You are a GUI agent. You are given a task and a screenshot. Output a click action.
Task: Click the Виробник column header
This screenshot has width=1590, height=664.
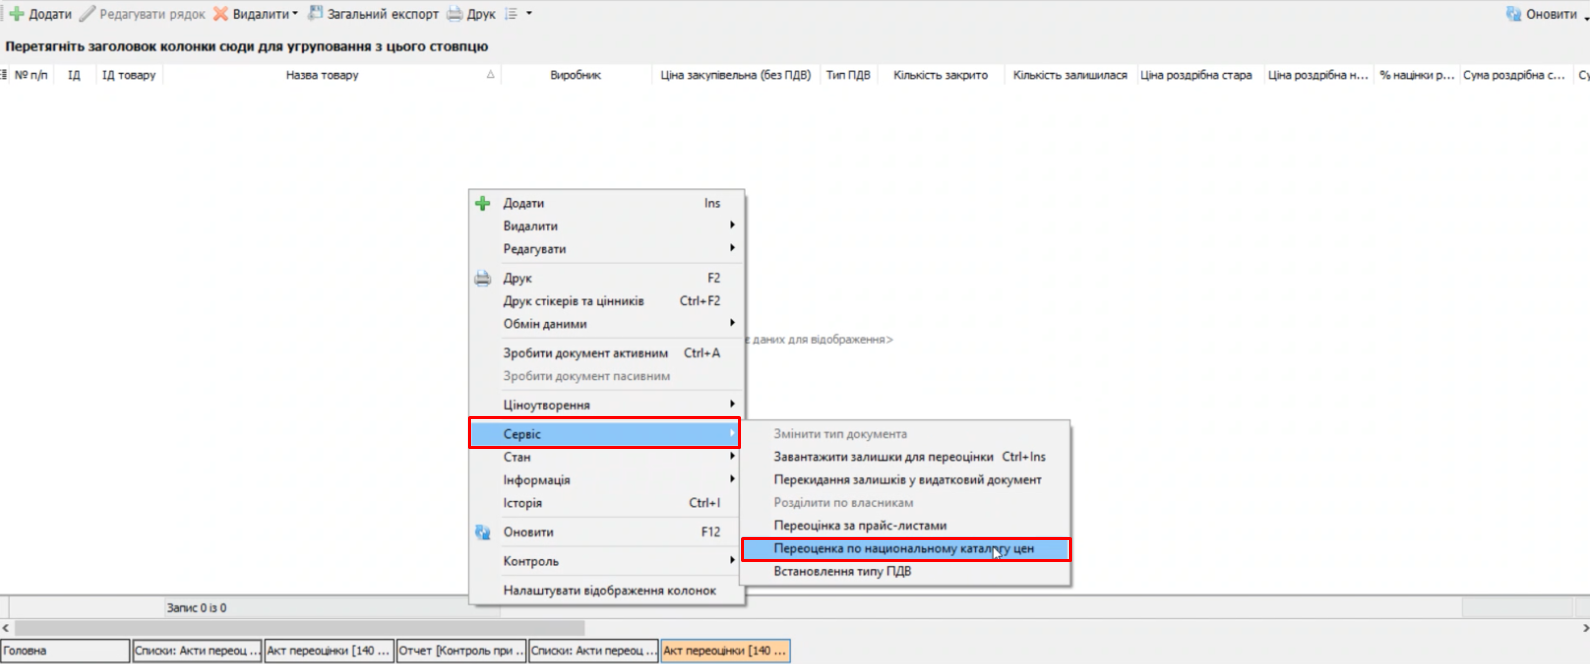(x=575, y=75)
